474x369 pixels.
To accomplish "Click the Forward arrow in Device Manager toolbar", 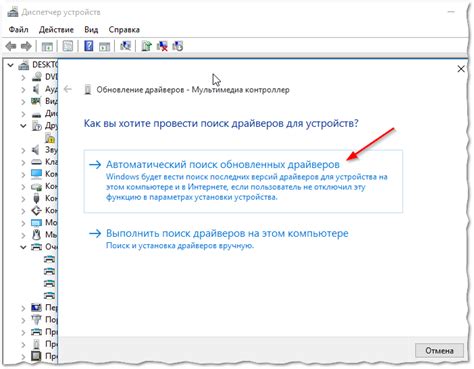I will pos(26,46).
